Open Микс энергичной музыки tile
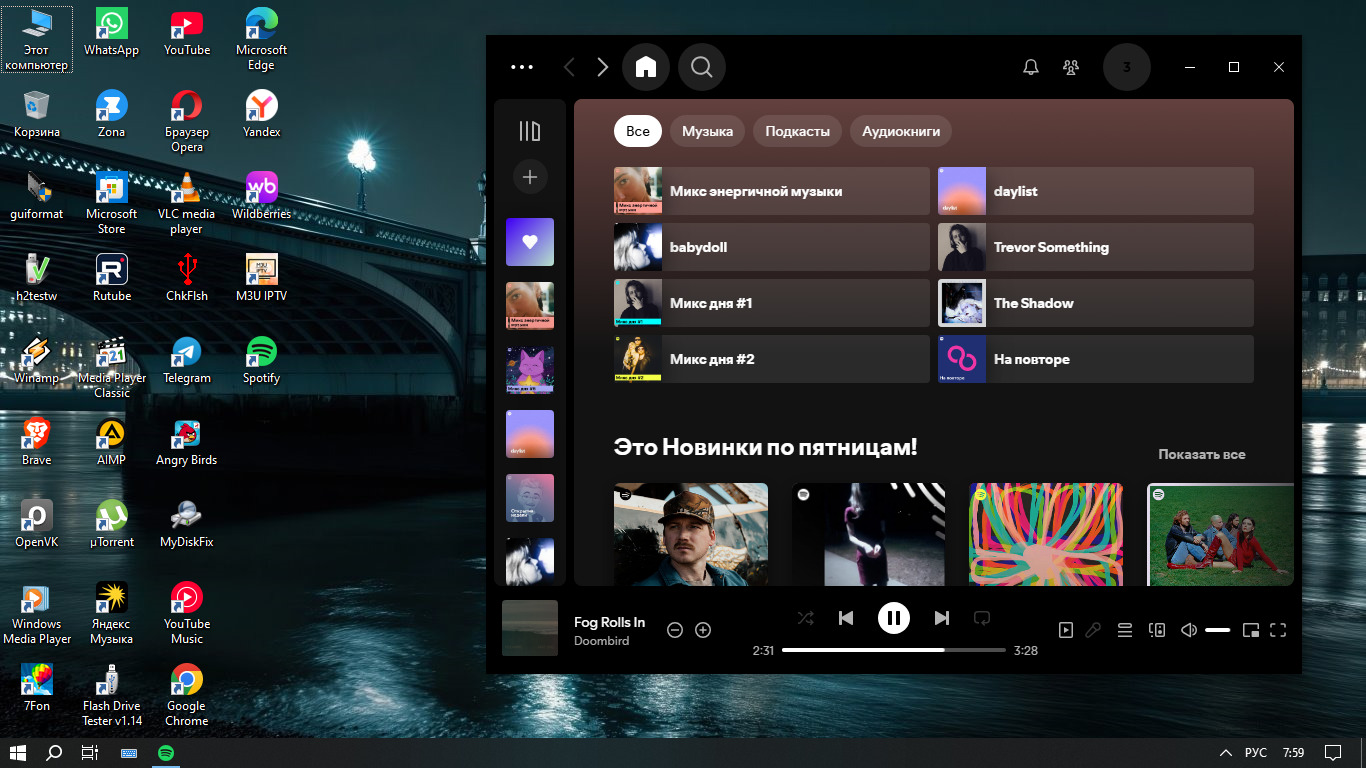Viewport: 1366px width, 768px height. [x=772, y=191]
